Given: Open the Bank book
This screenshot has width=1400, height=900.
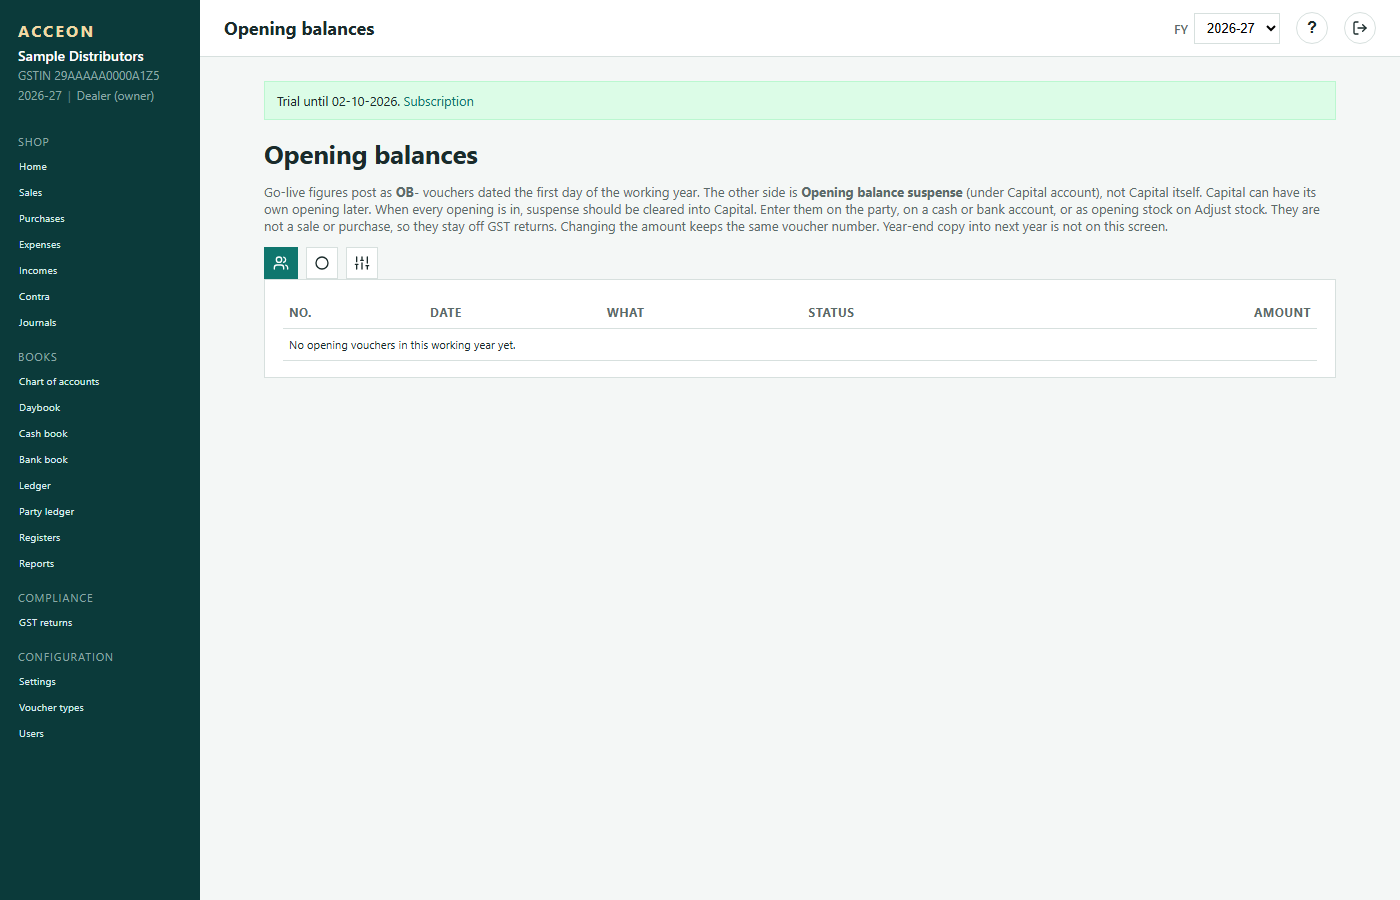Looking at the screenshot, I should point(43,460).
